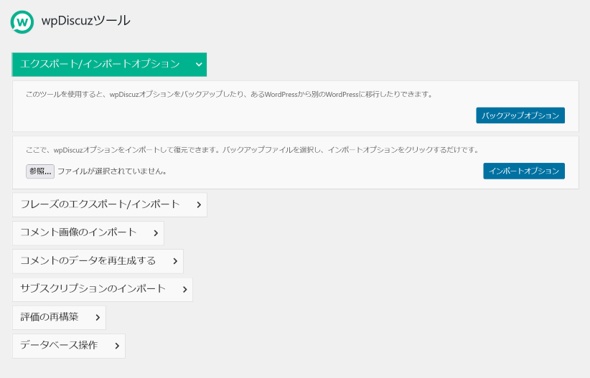Viewport: 590px width, 378px height.
Task: Click ファイルが選択されていません text
Action: [112, 172]
